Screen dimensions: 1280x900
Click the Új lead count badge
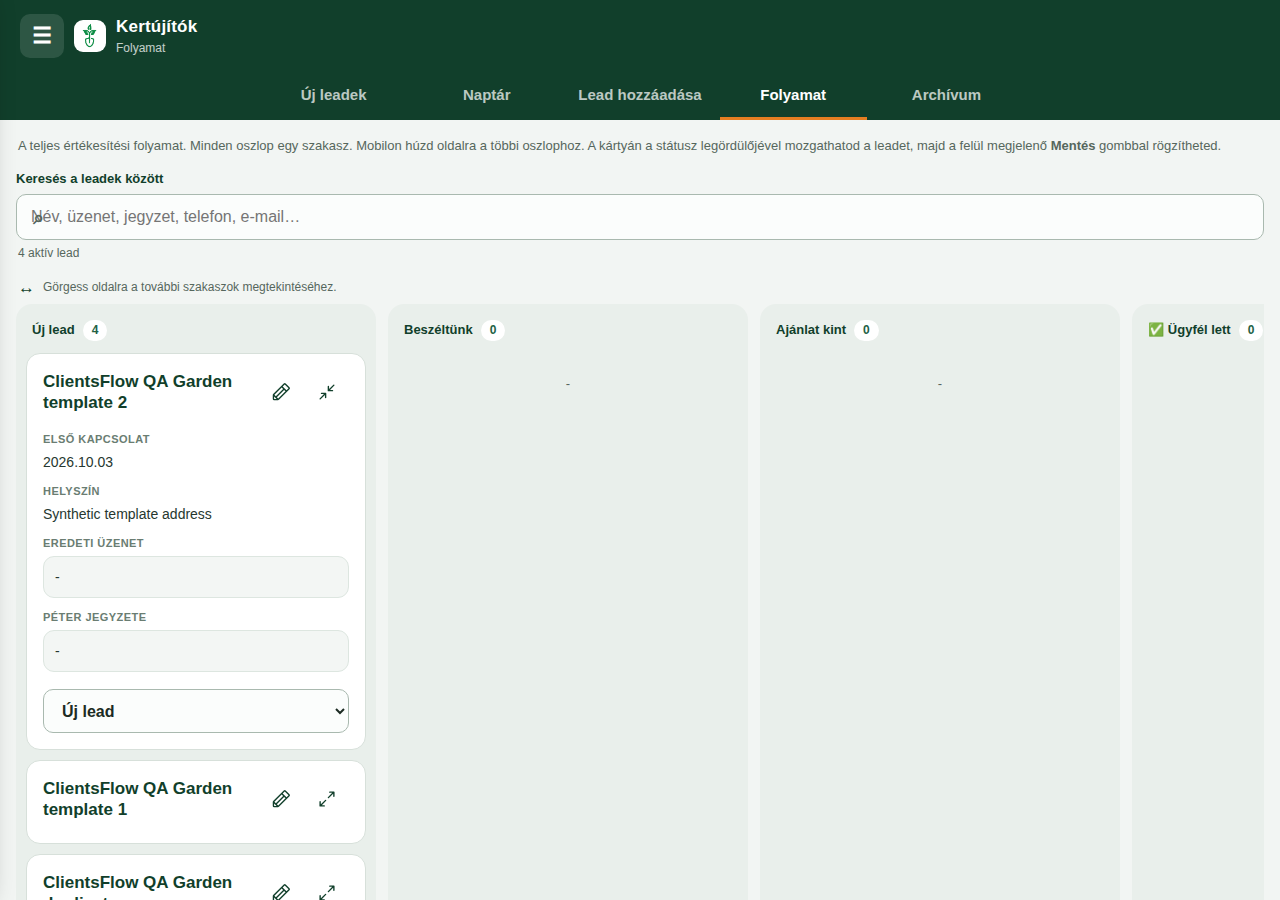coord(95,330)
